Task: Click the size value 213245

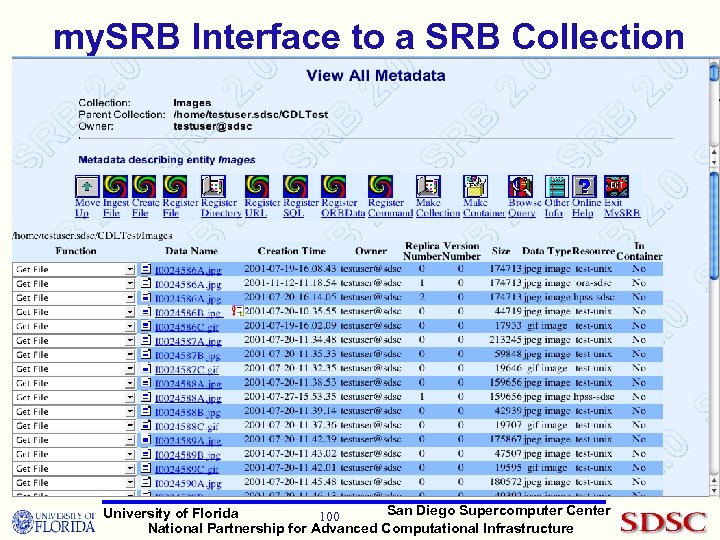Action: point(505,340)
